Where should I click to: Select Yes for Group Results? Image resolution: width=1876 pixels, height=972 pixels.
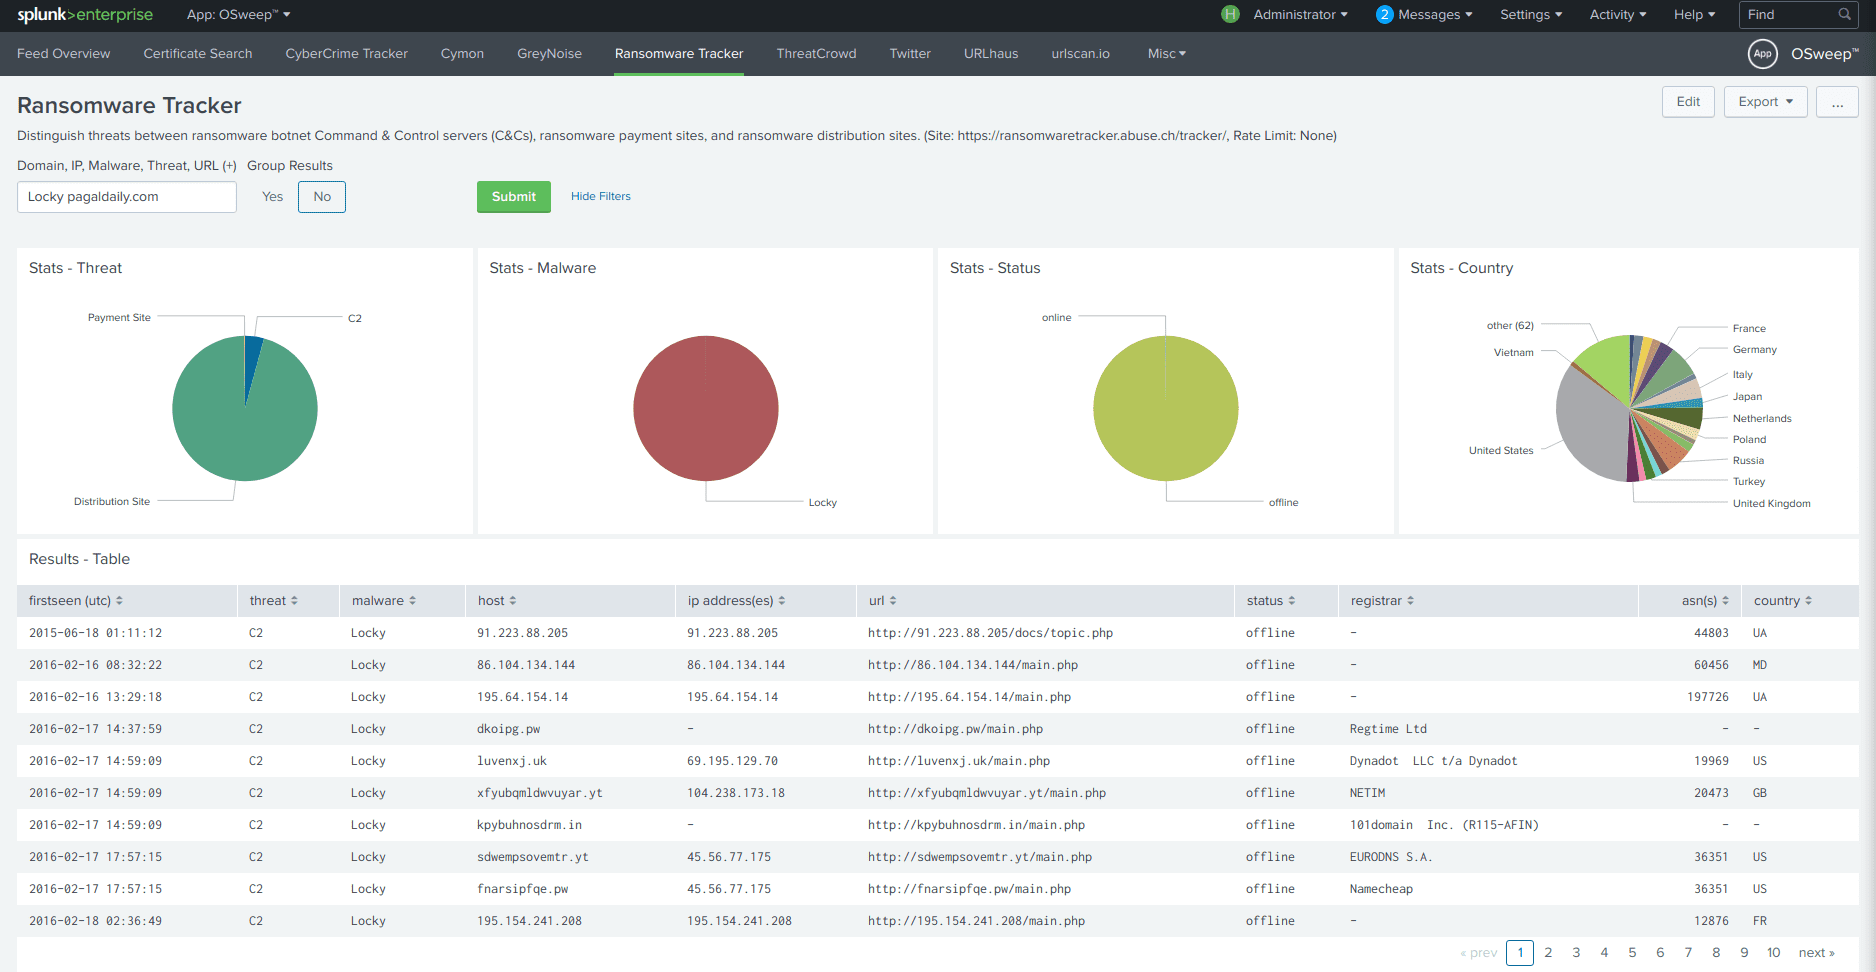point(272,197)
